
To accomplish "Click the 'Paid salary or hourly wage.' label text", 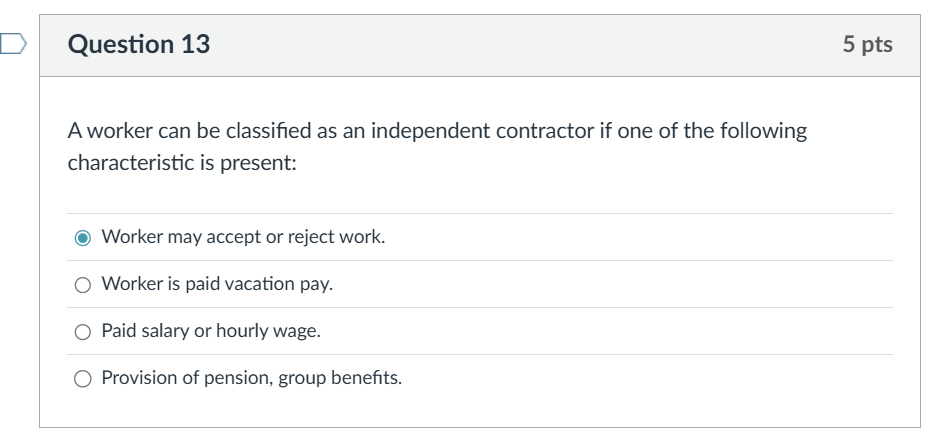I will click(x=211, y=331).
